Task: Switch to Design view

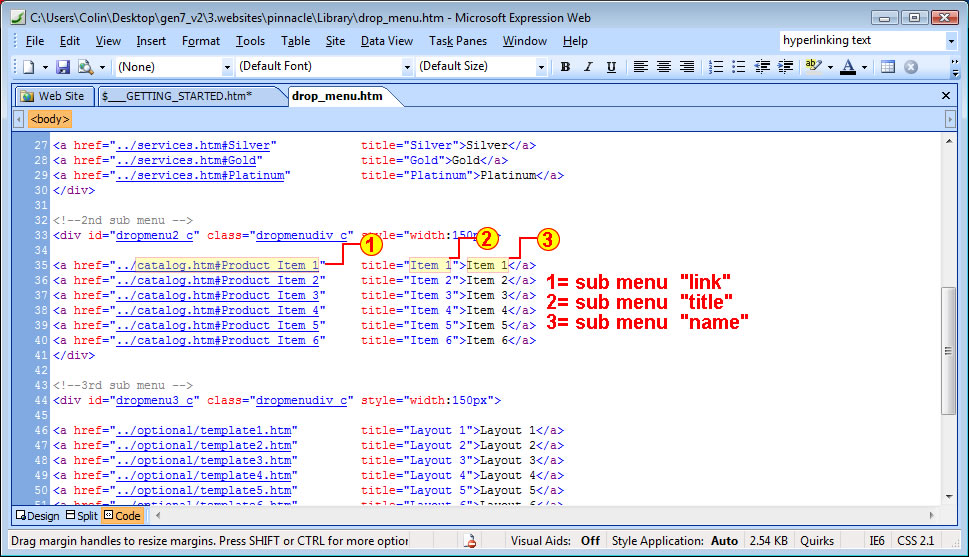Action: (36, 516)
